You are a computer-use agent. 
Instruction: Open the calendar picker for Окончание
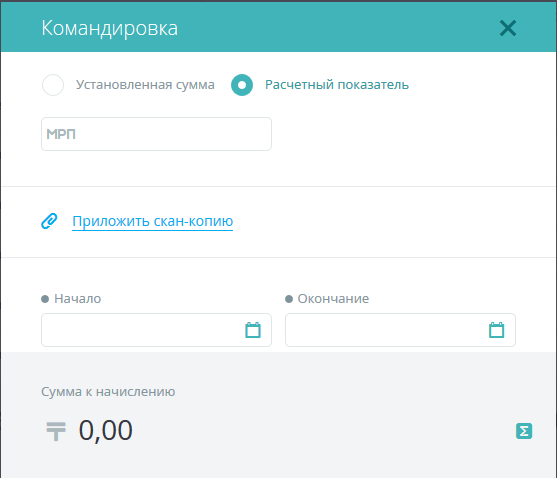[496, 330]
